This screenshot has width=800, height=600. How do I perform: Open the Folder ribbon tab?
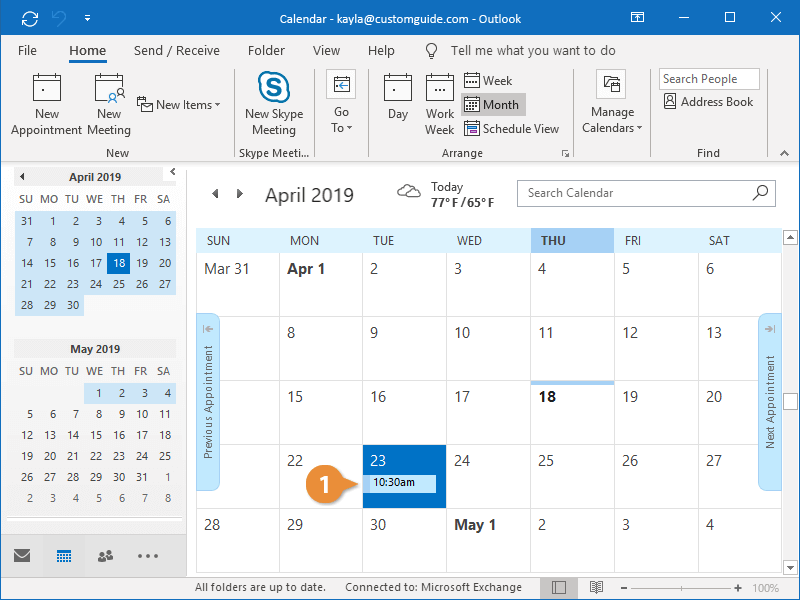click(266, 51)
